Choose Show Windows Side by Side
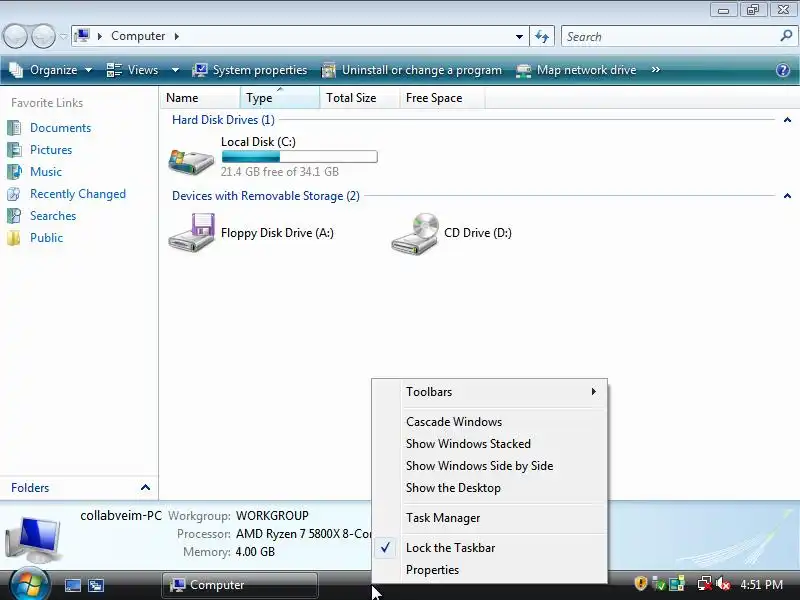This screenshot has width=800, height=600. pyautogui.click(x=490, y=466)
